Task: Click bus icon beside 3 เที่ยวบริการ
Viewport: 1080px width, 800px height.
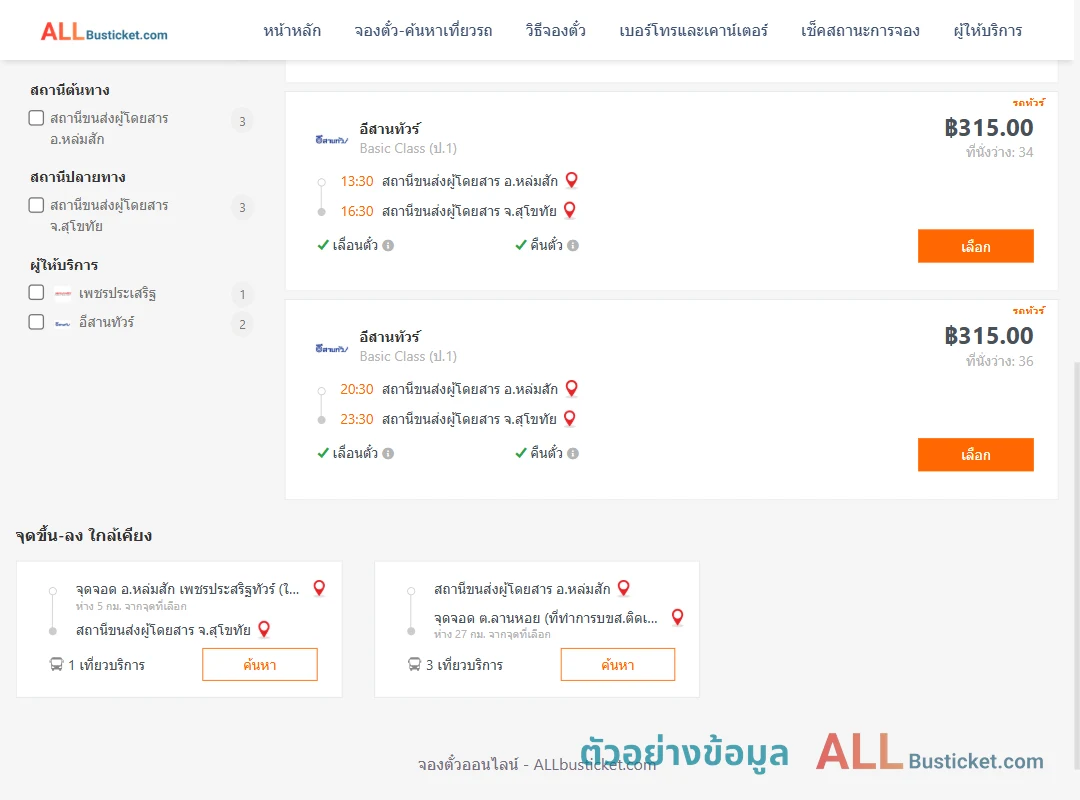Action: pos(414,664)
